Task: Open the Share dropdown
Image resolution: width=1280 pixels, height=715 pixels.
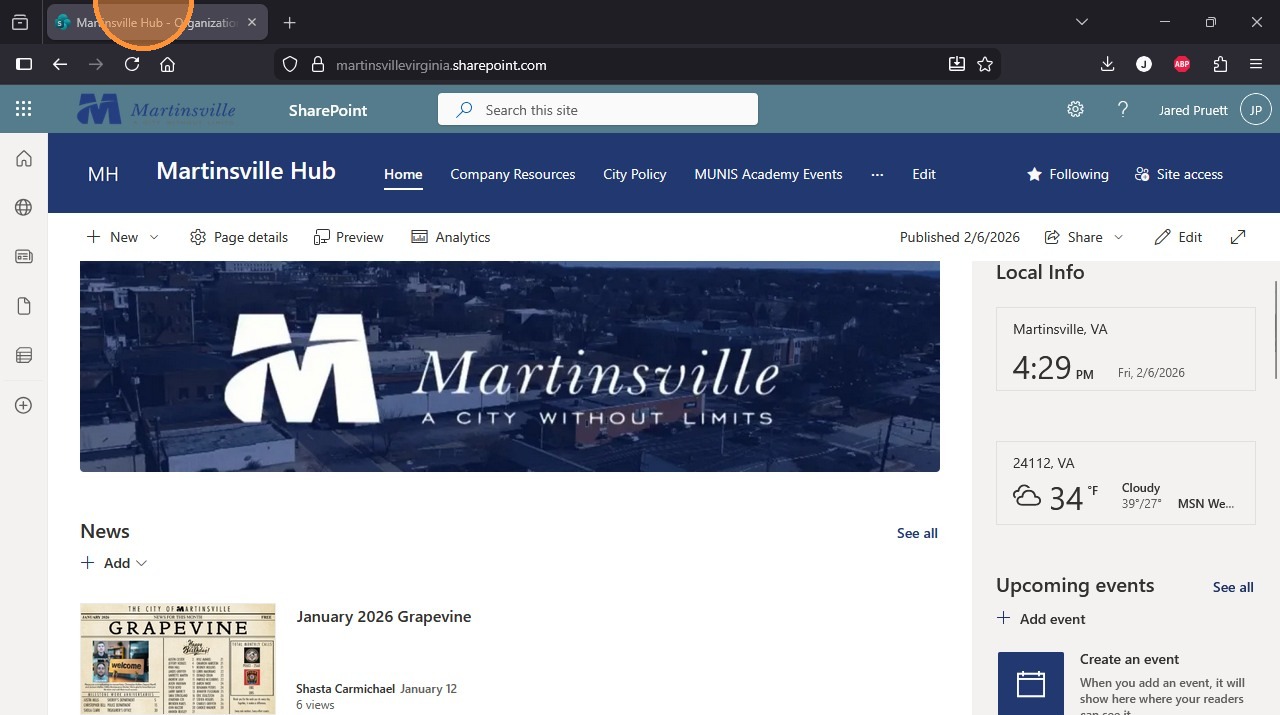Action: pos(1084,237)
